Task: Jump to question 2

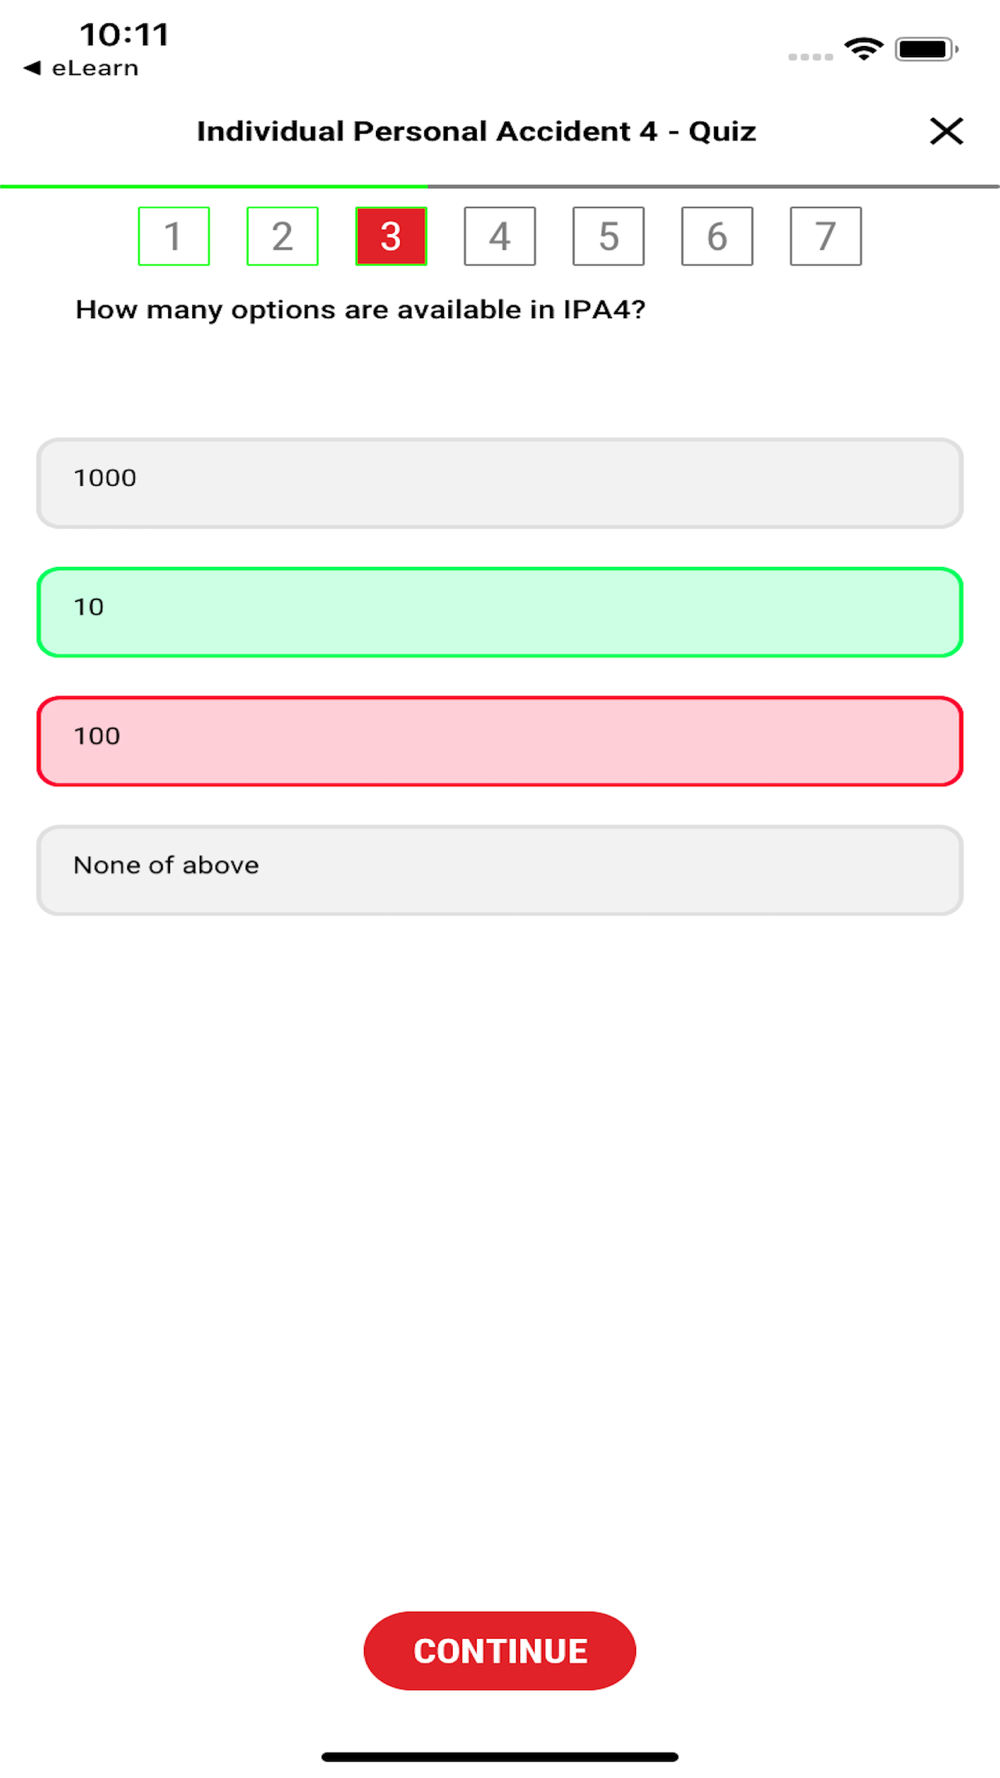Action: [x=283, y=236]
